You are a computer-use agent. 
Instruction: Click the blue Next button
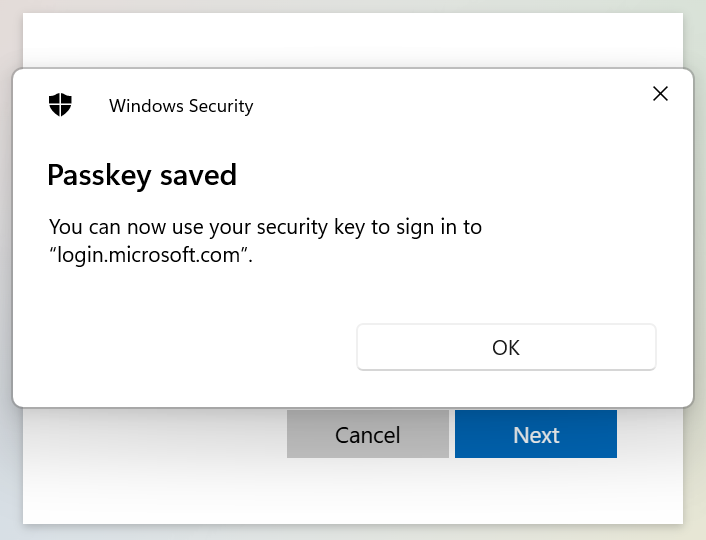[x=536, y=435]
